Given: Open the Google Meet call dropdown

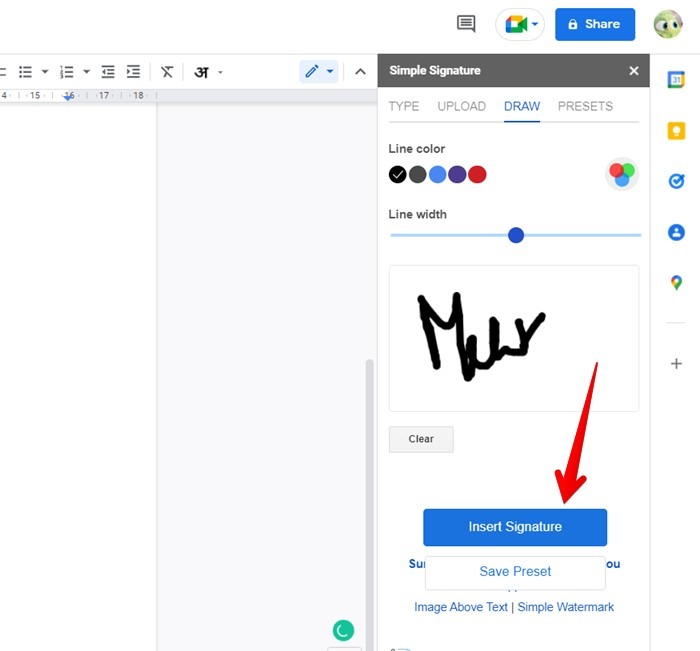Looking at the screenshot, I should [520, 24].
